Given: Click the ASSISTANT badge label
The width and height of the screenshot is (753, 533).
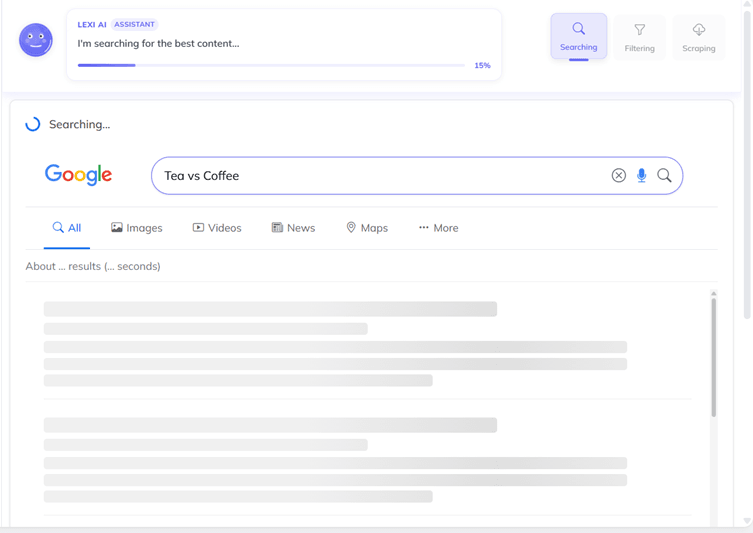Looking at the screenshot, I should point(134,24).
